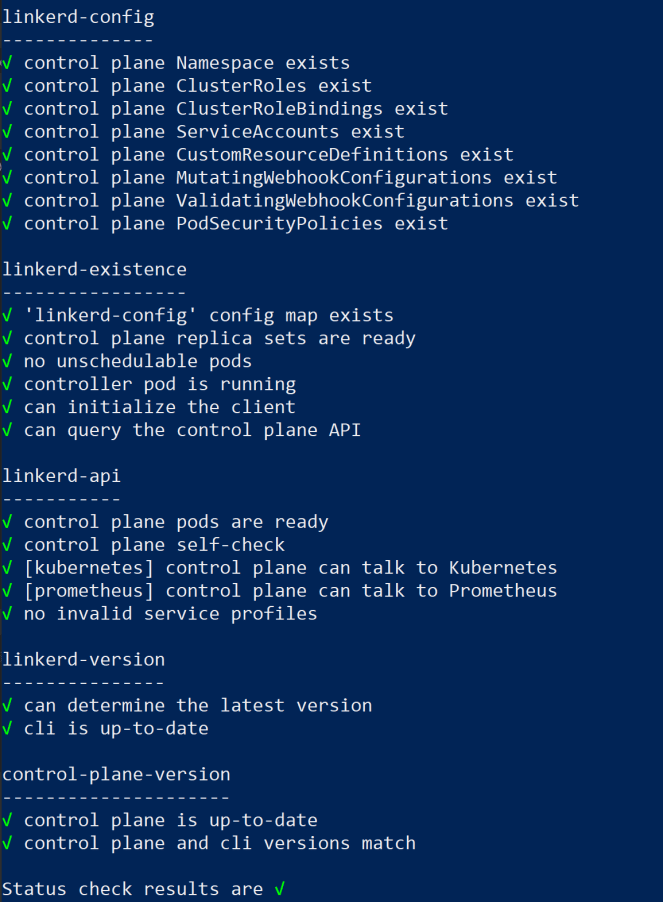Click the 'can determine the latest version' line
The height and width of the screenshot is (902, 663).
click(198, 705)
